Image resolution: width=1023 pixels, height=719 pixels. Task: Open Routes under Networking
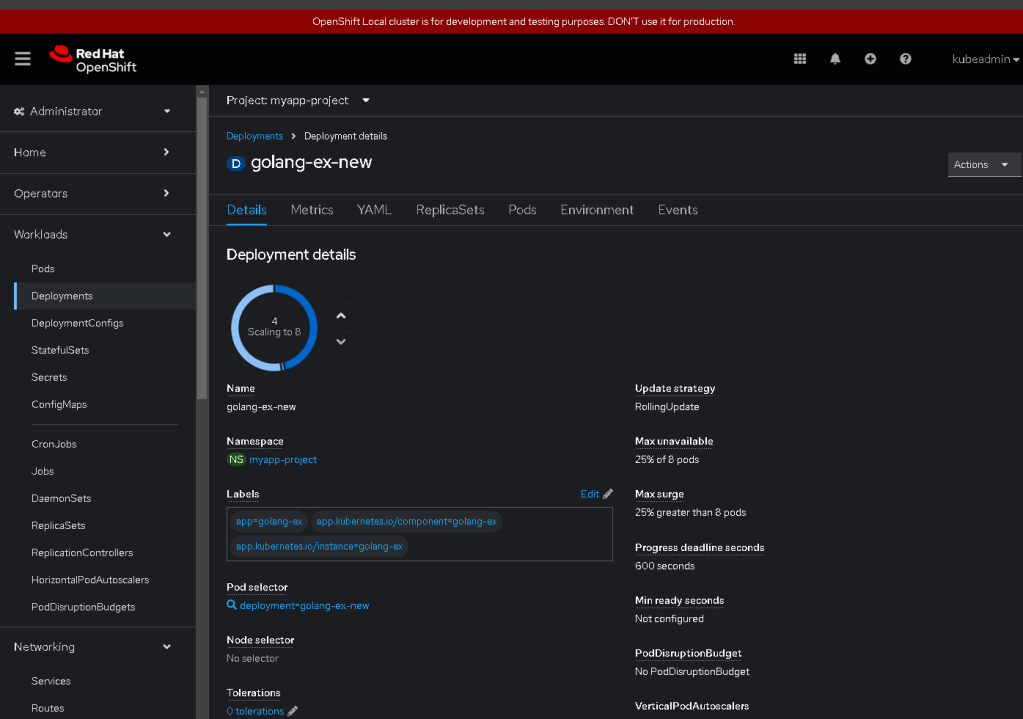tap(48, 708)
